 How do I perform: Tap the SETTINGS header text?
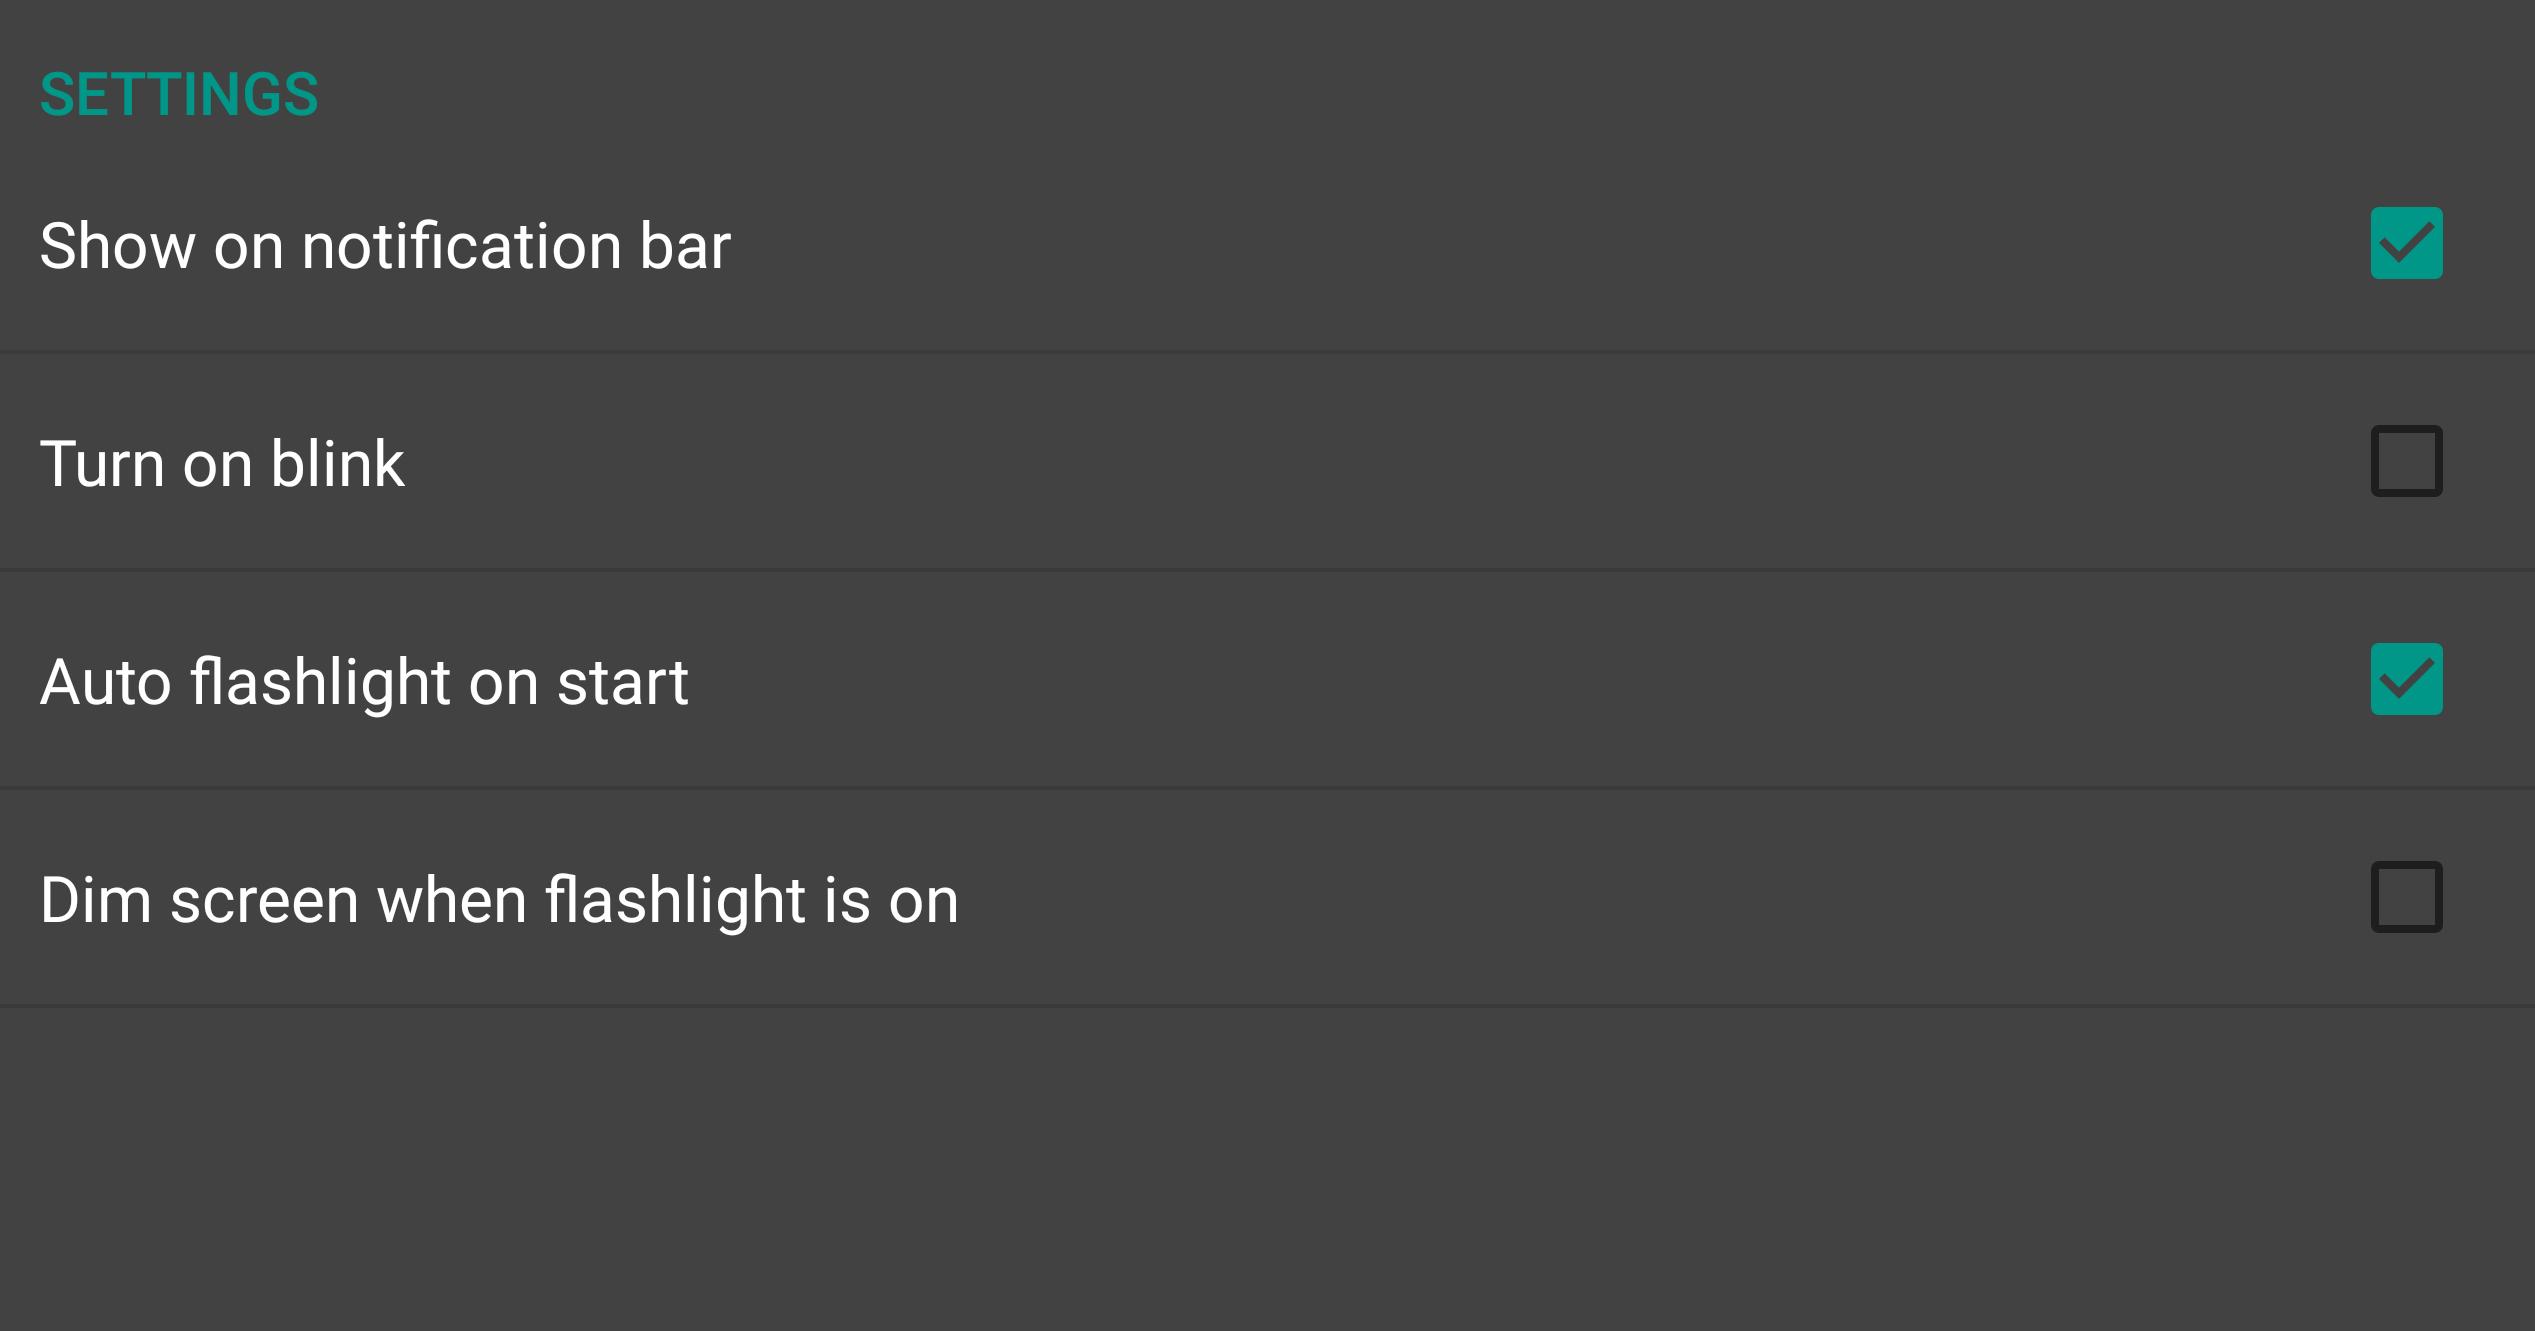[179, 95]
